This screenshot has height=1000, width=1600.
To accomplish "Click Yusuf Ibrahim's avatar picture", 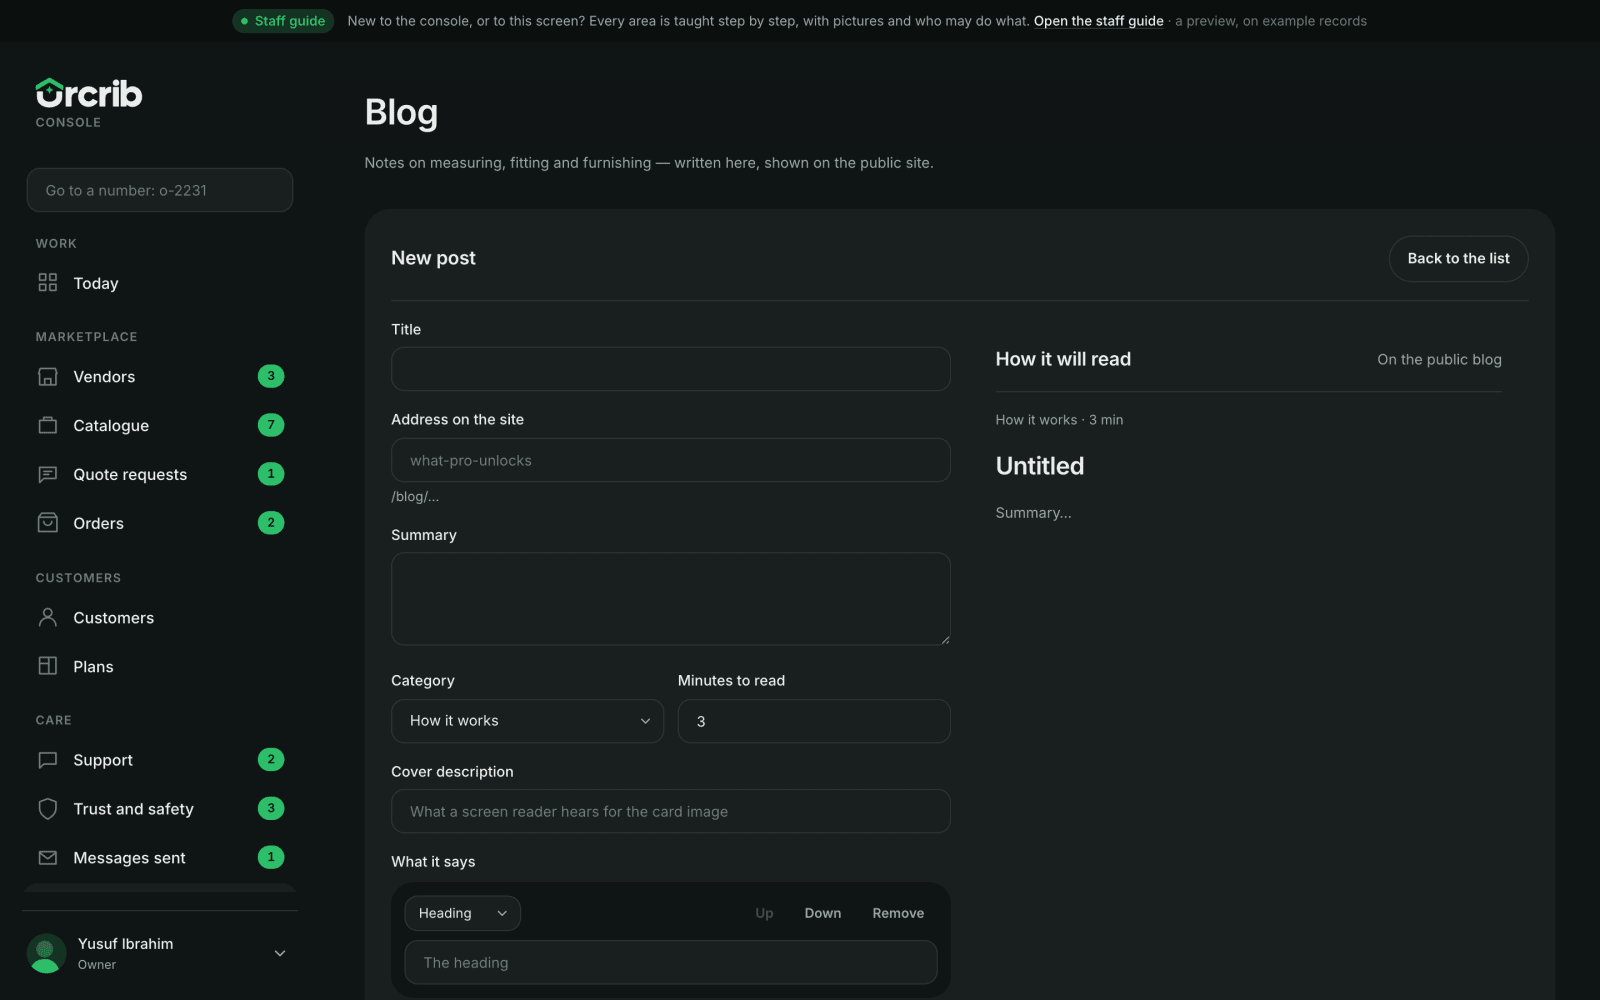I will point(46,953).
